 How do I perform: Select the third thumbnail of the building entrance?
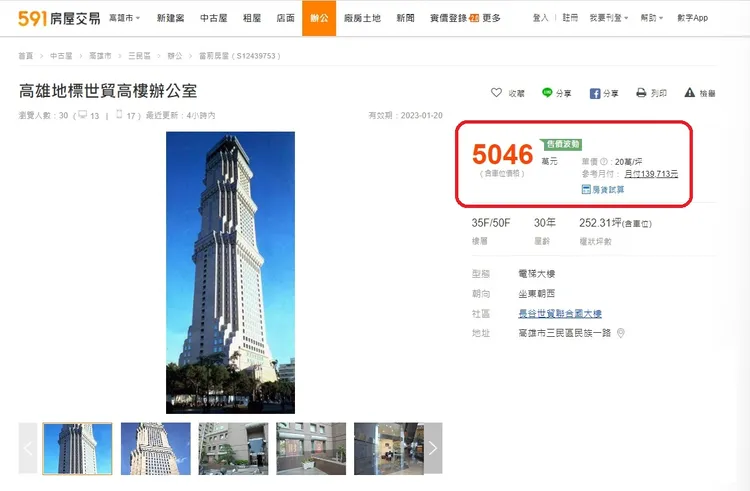click(x=233, y=448)
